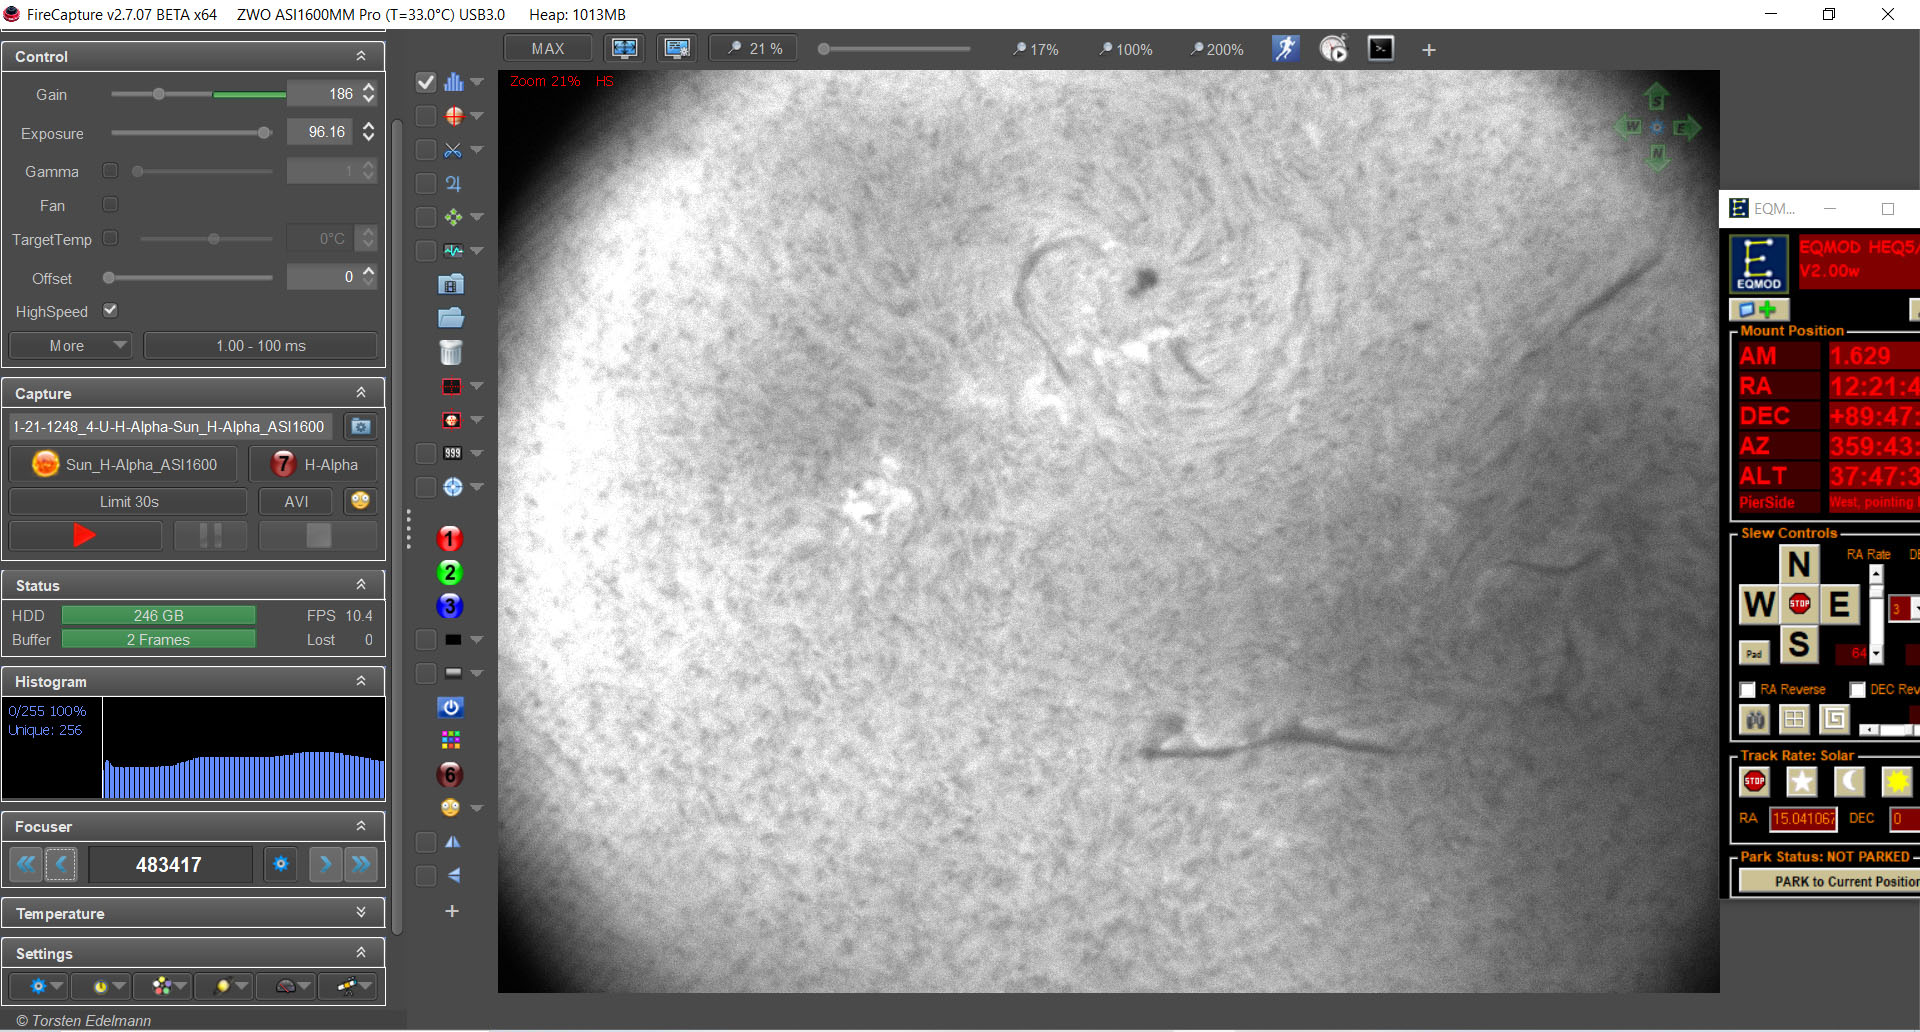The height and width of the screenshot is (1032, 1920).
Task: Set zoom to 17%
Action: (1035, 49)
